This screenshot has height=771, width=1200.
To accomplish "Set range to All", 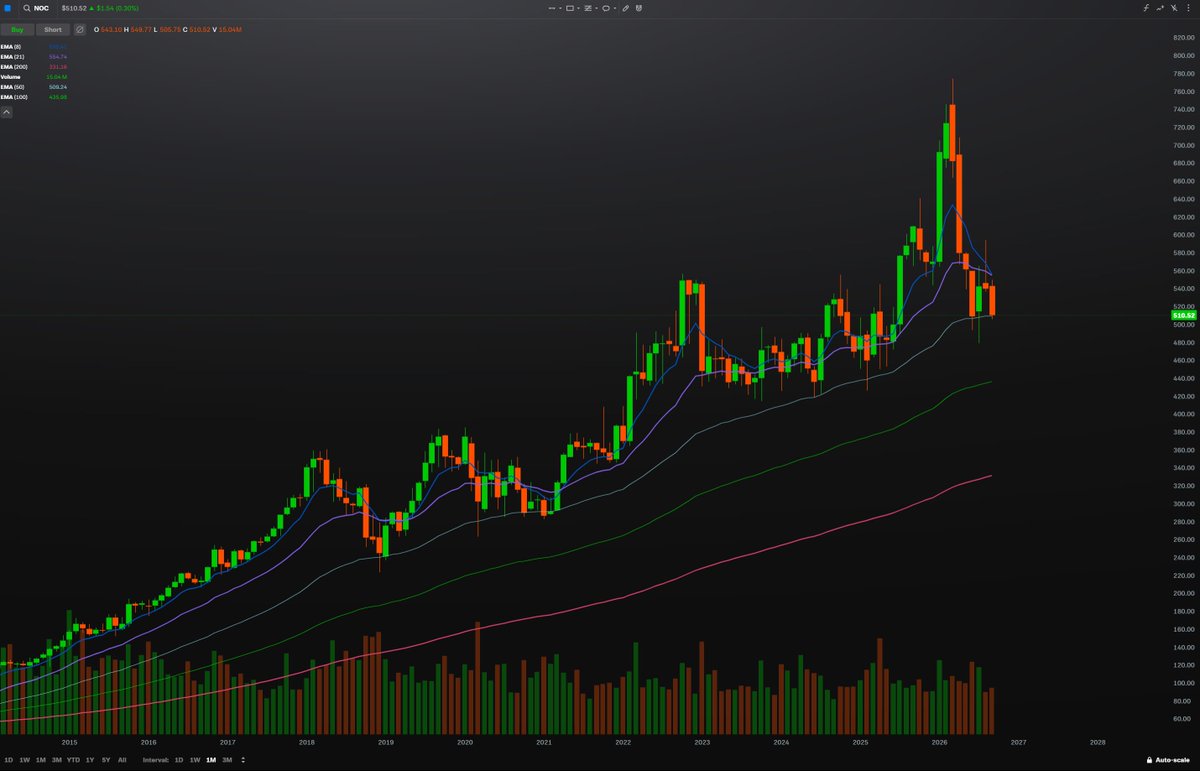I will [122, 760].
